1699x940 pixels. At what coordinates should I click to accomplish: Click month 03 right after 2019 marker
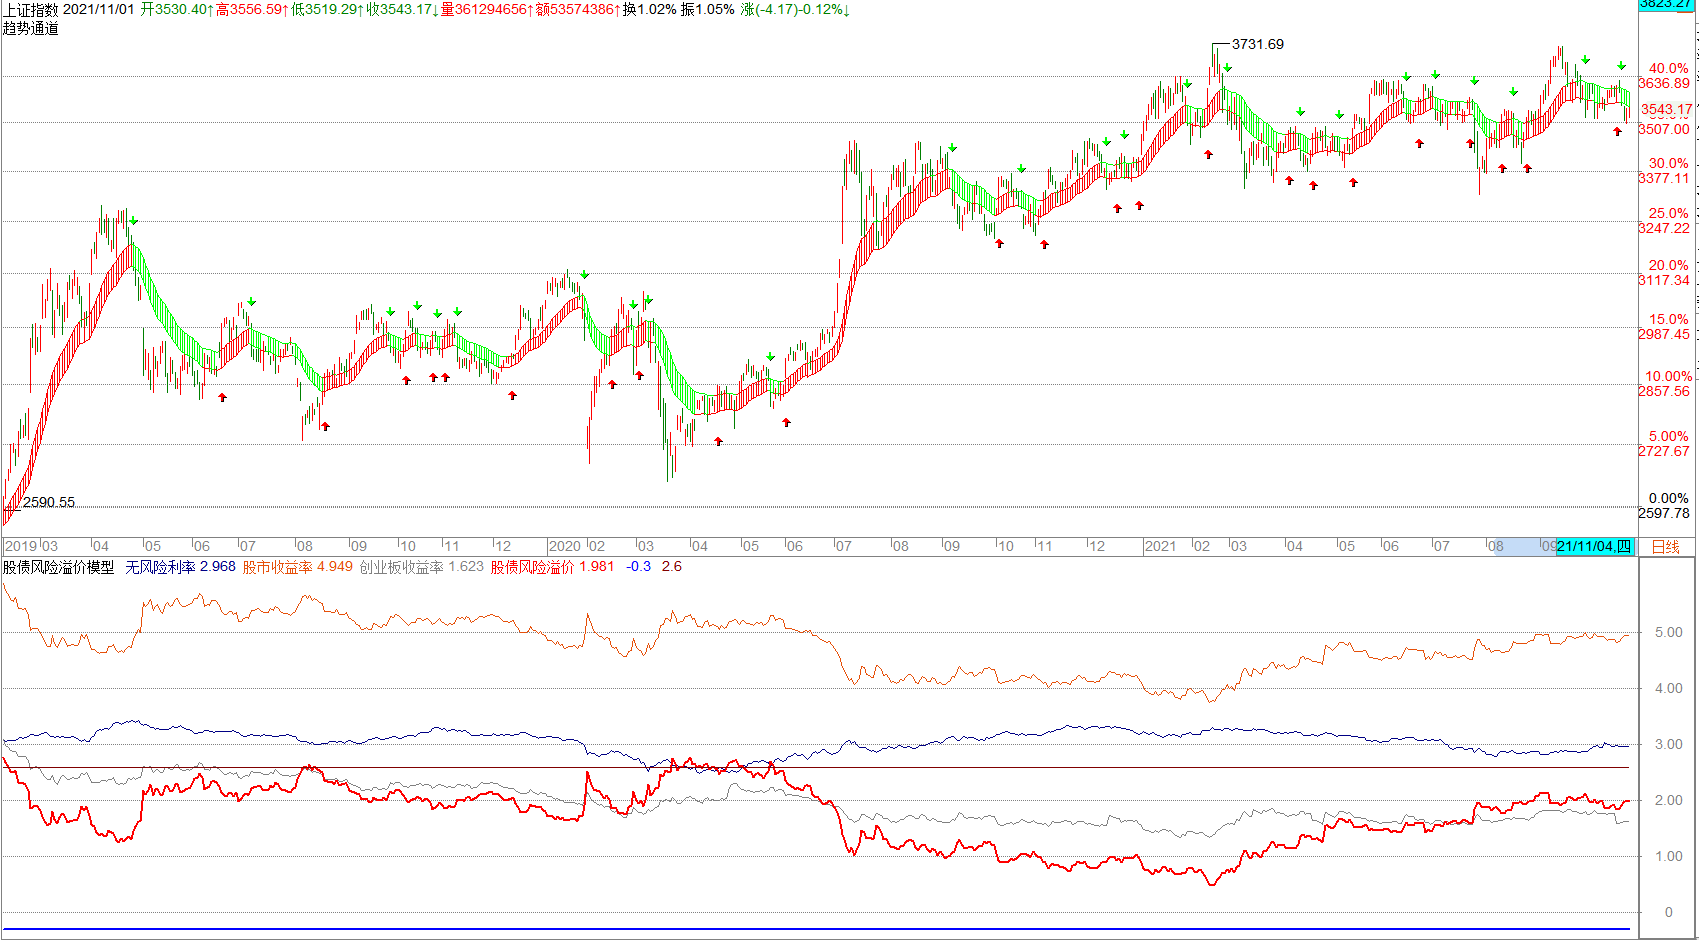coord(49,546)
